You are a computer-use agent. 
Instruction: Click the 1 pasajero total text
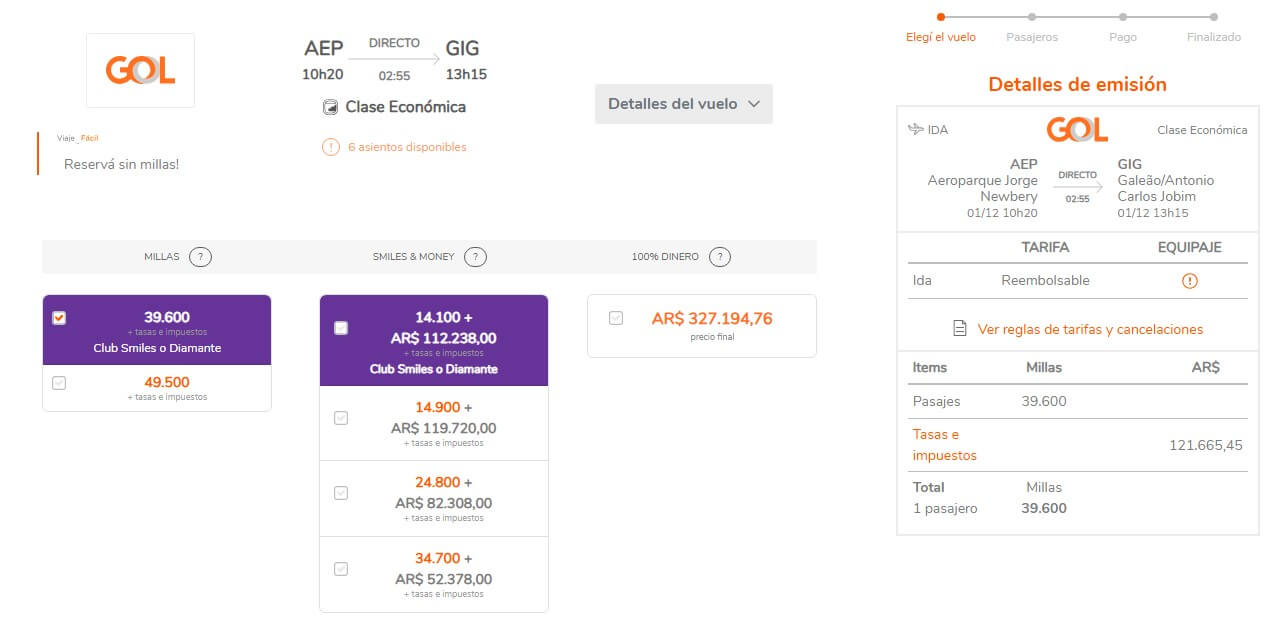[945, 508]
